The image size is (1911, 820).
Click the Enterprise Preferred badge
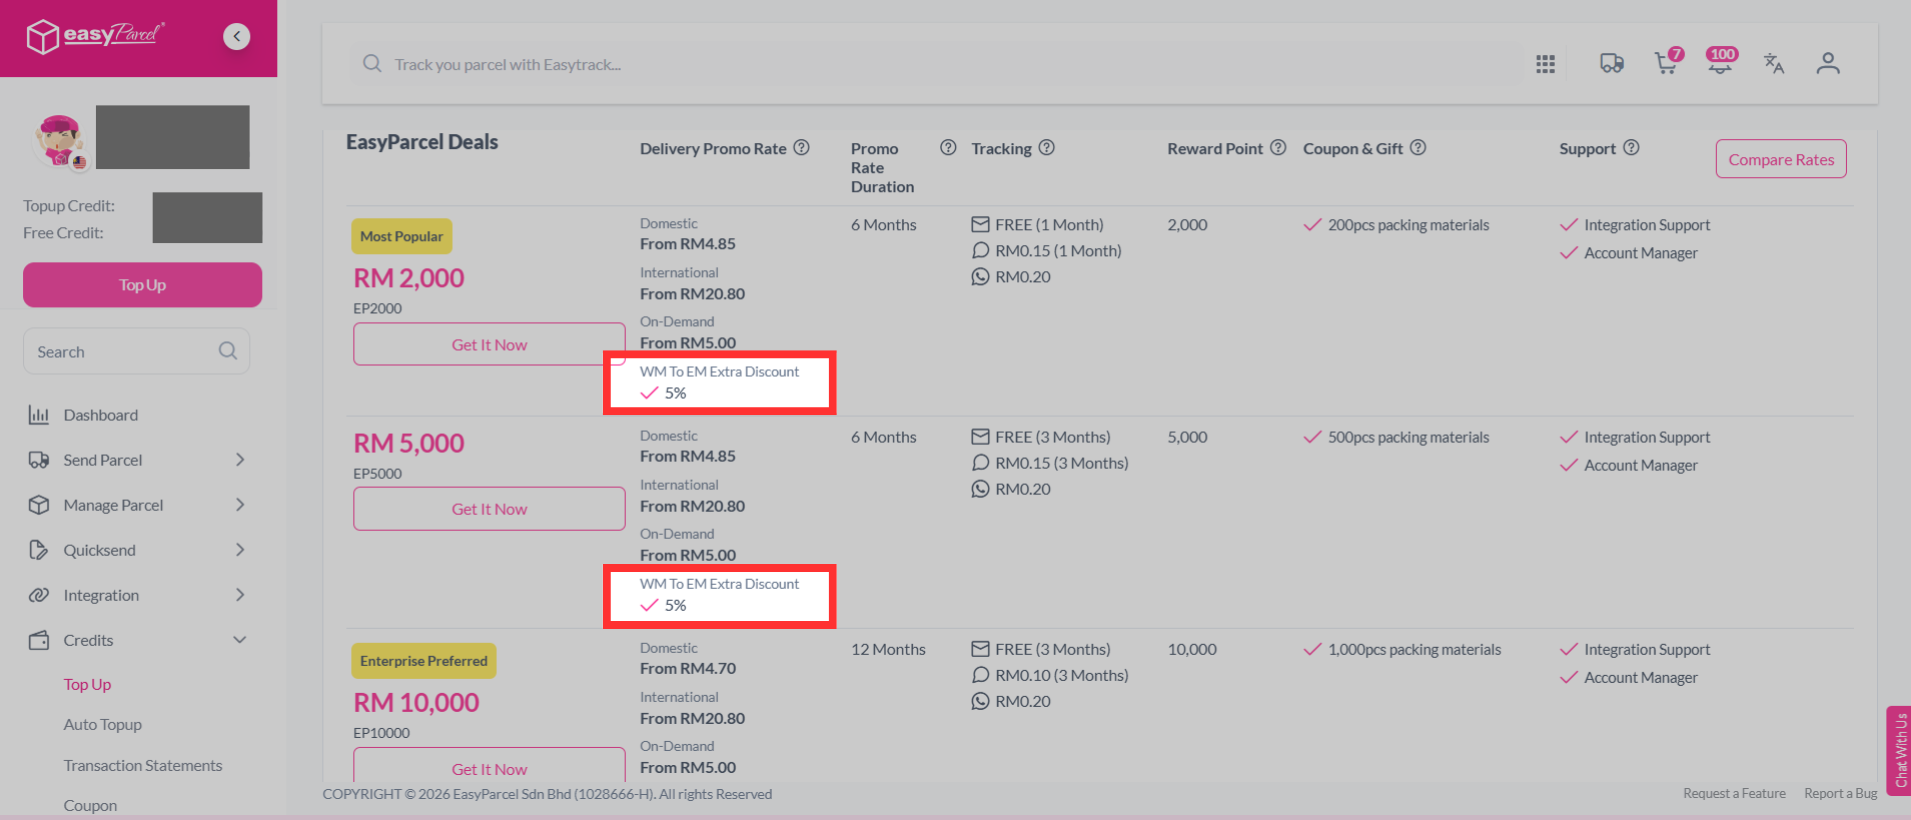[423, 661]
